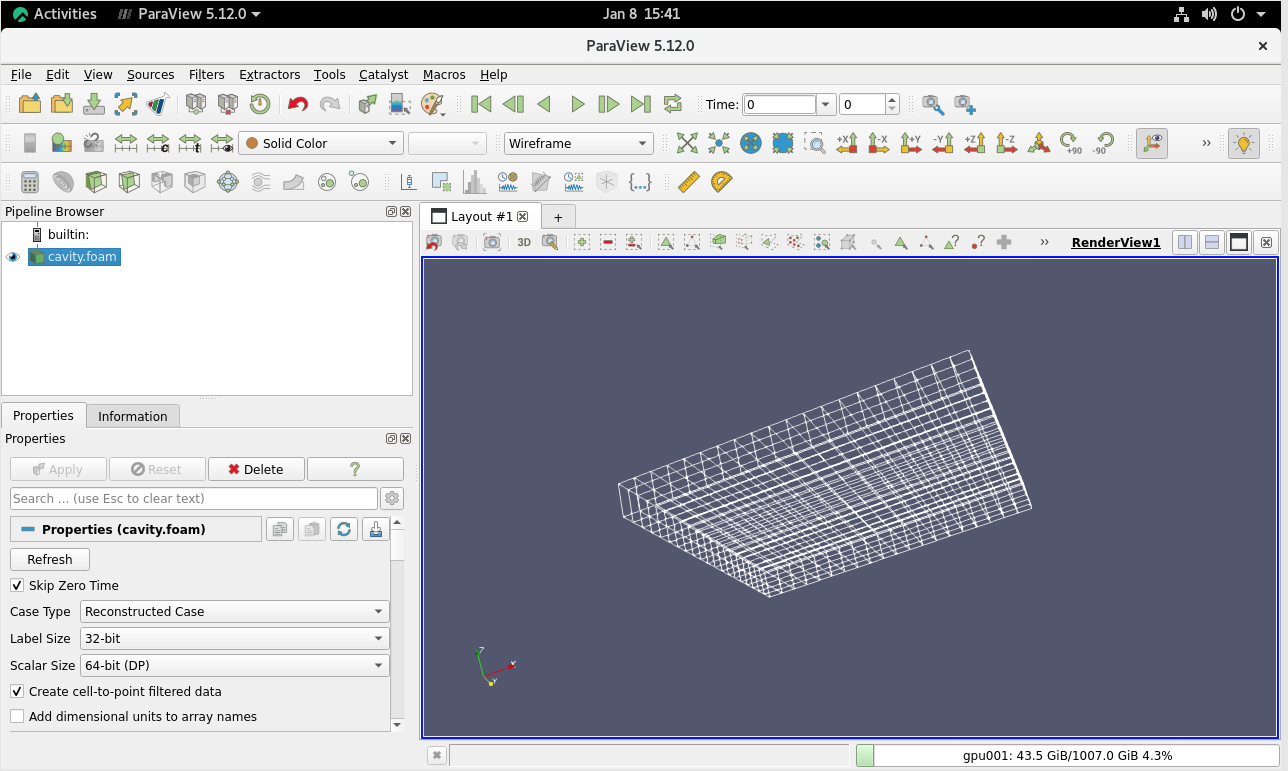Switch to the Information tab

[132, 416]
